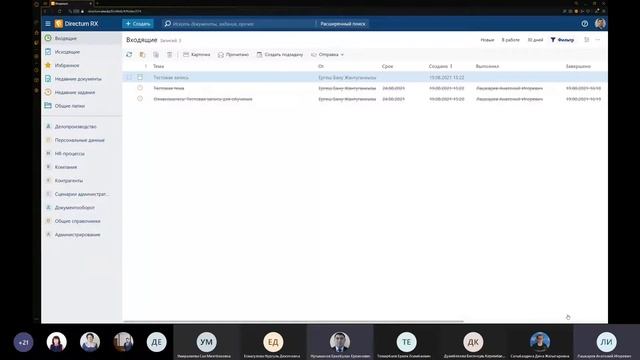The image size is (640, 360).
Task: Sort by the Тема column header
Action: pyautogui.click(x=158, y=66)
